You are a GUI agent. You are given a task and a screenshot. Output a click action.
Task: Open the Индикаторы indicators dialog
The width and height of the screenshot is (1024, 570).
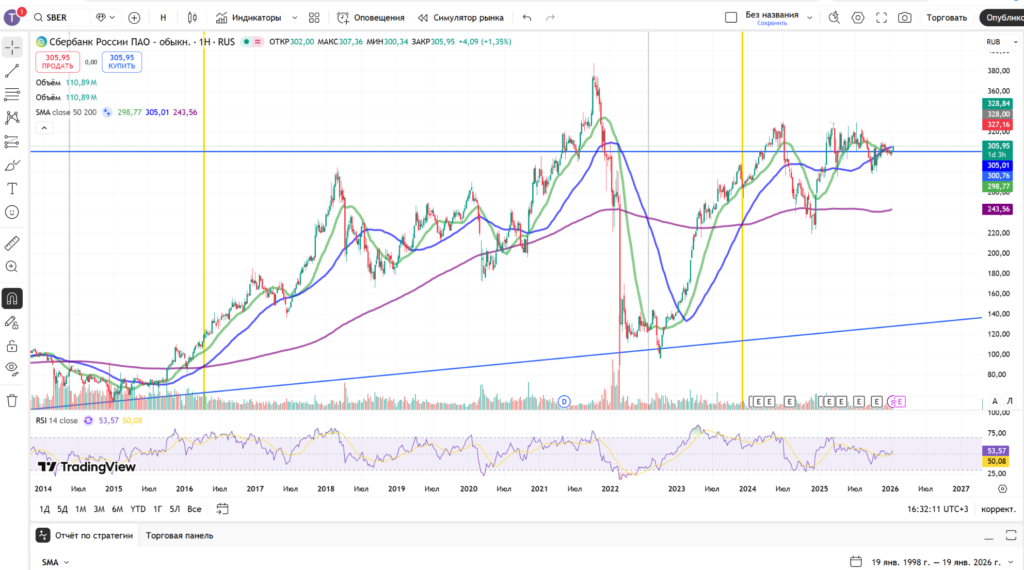(249, 18)
